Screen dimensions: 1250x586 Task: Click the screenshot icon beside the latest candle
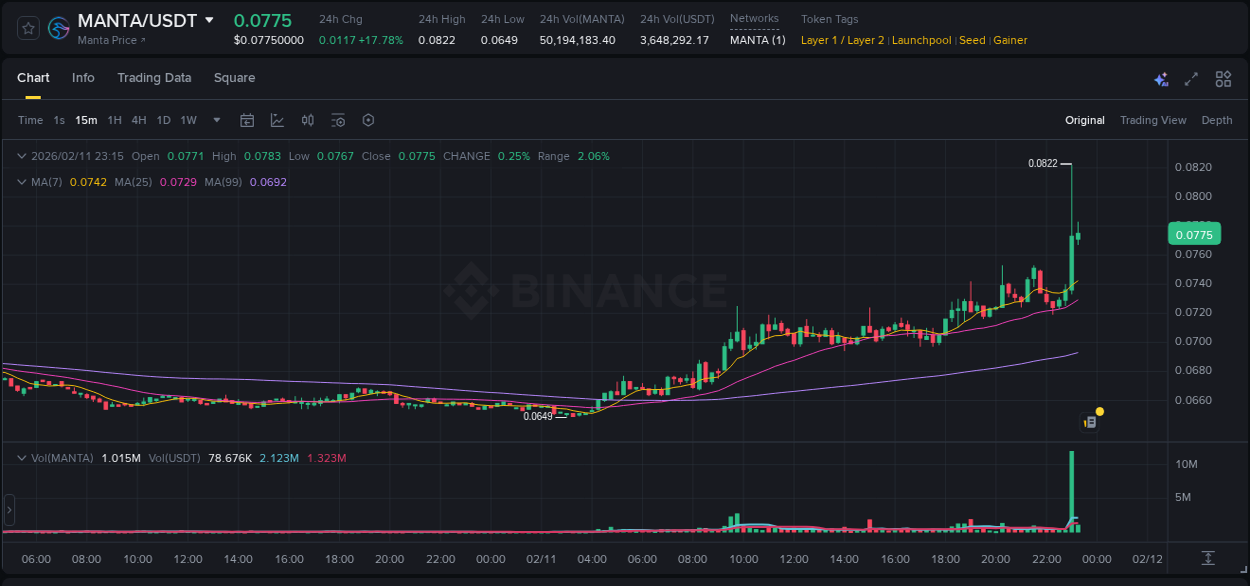(x=1089, y=422)
